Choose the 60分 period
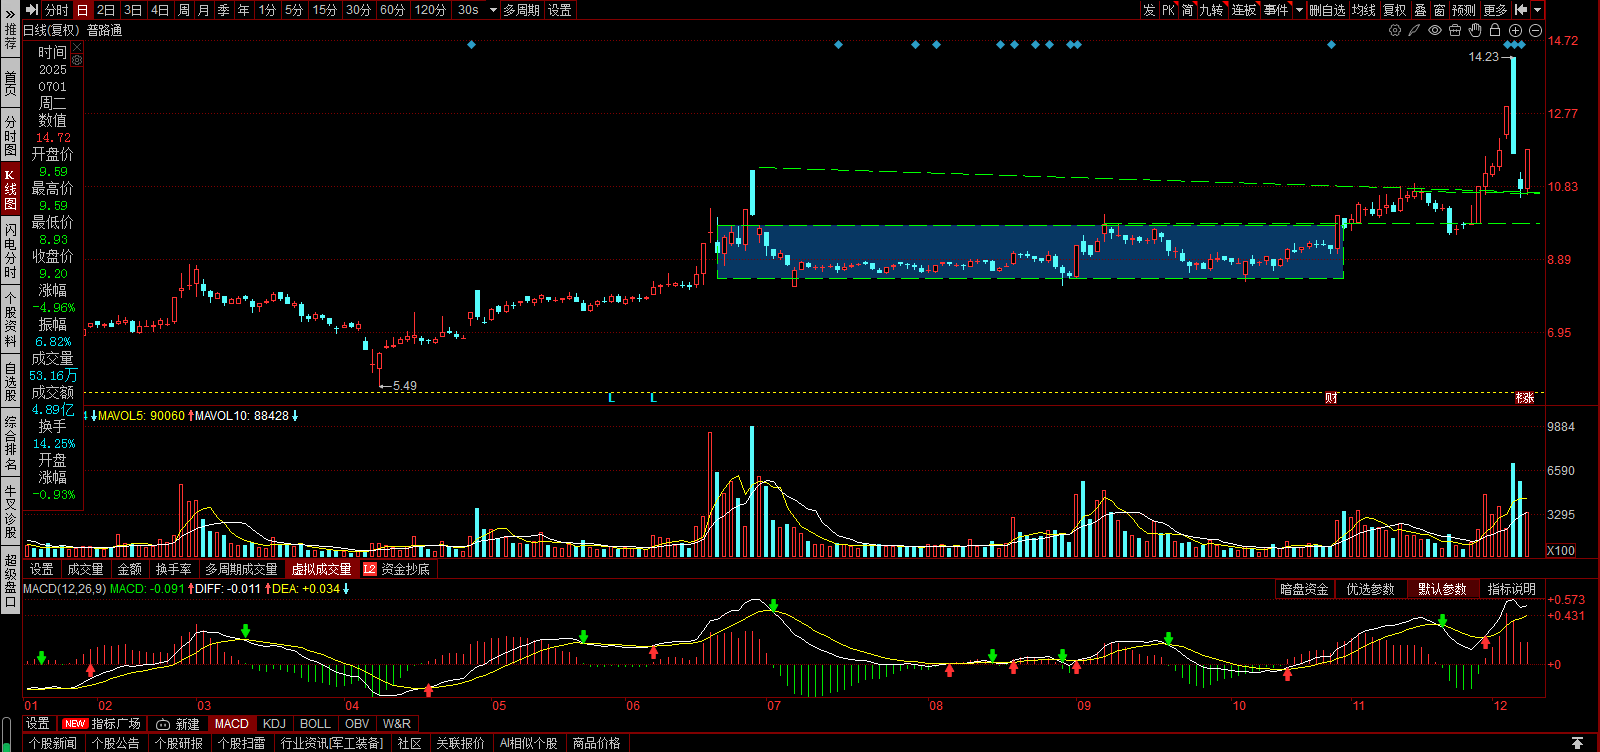The height and width of the screenshot is (752, 1600). (393, 10)
